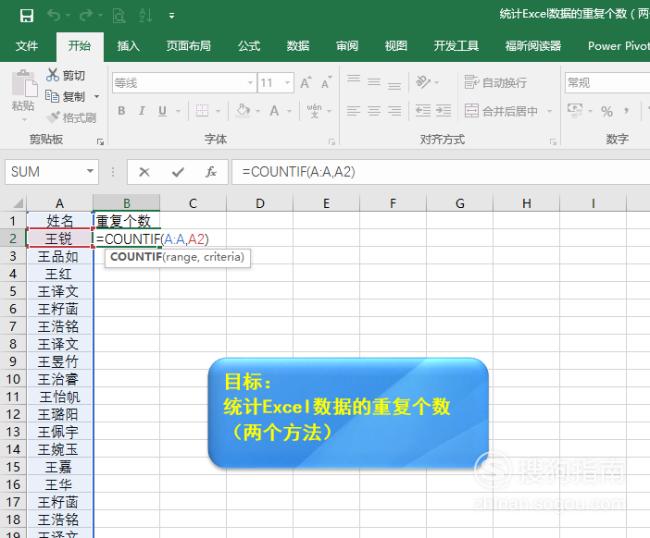Click the confirm checkmark in formula bar
650x538 pixels.
coord(178,172)
